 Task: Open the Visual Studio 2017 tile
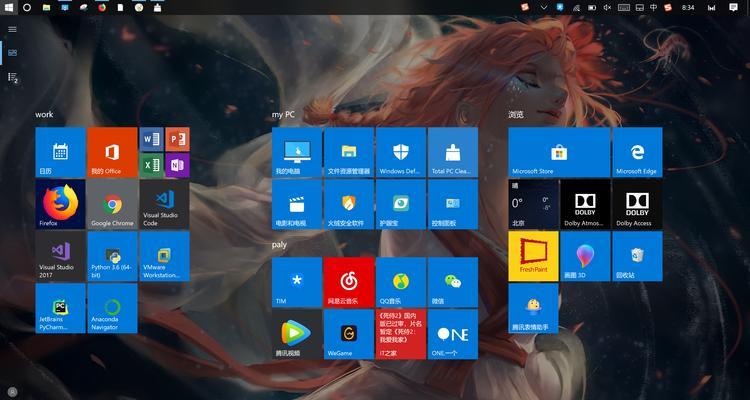click(x=60, y=256)
